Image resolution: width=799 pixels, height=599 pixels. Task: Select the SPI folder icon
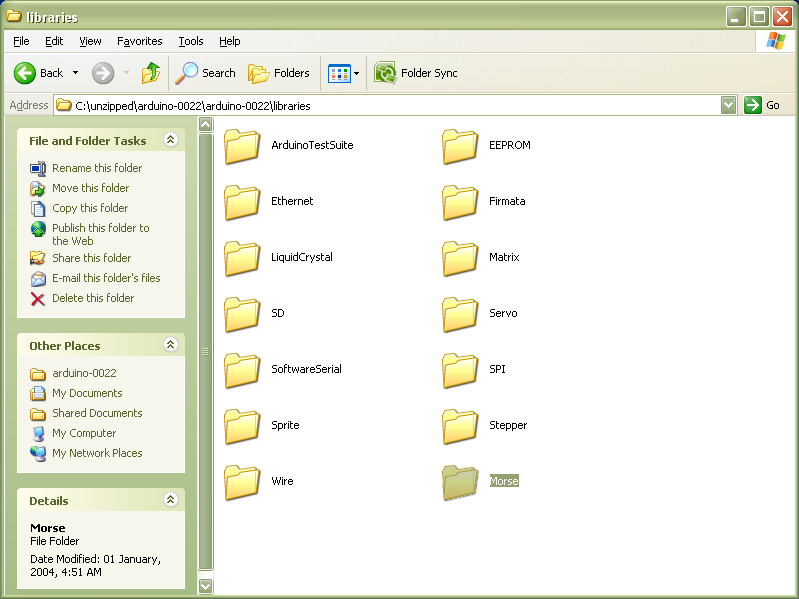click(460, 370)
